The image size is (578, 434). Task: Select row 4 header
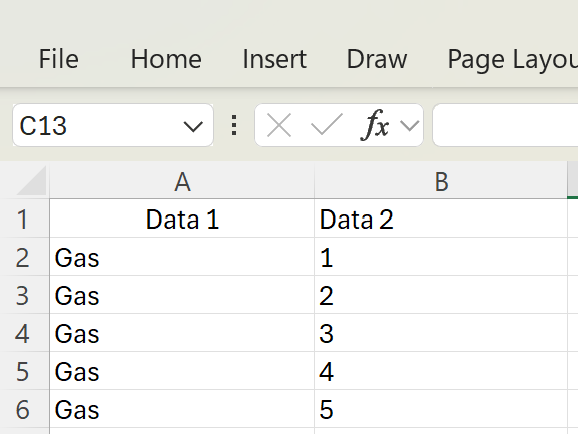pyautogui.click(x=23, y=334)
